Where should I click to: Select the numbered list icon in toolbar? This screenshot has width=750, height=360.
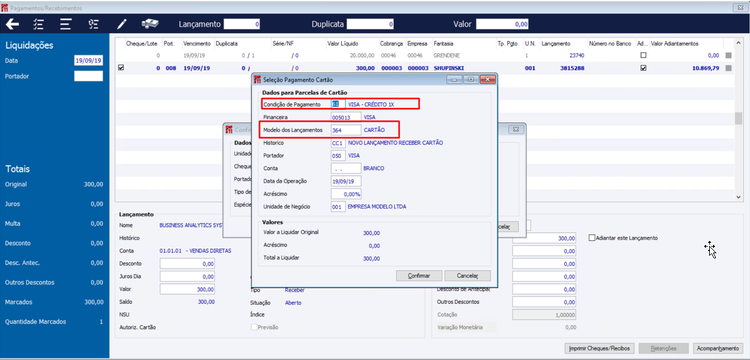click(x=94, y=24)
